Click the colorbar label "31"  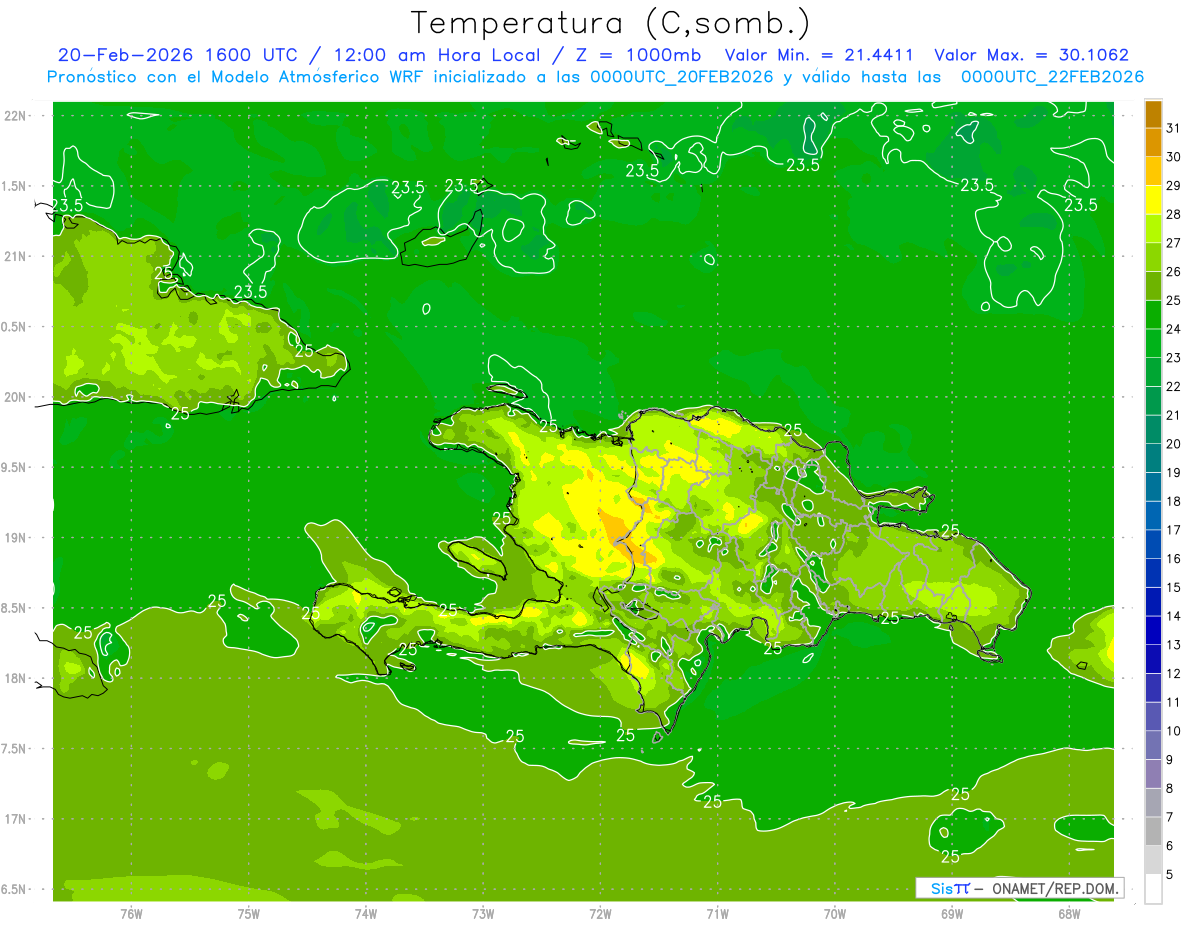(1174, 128)
